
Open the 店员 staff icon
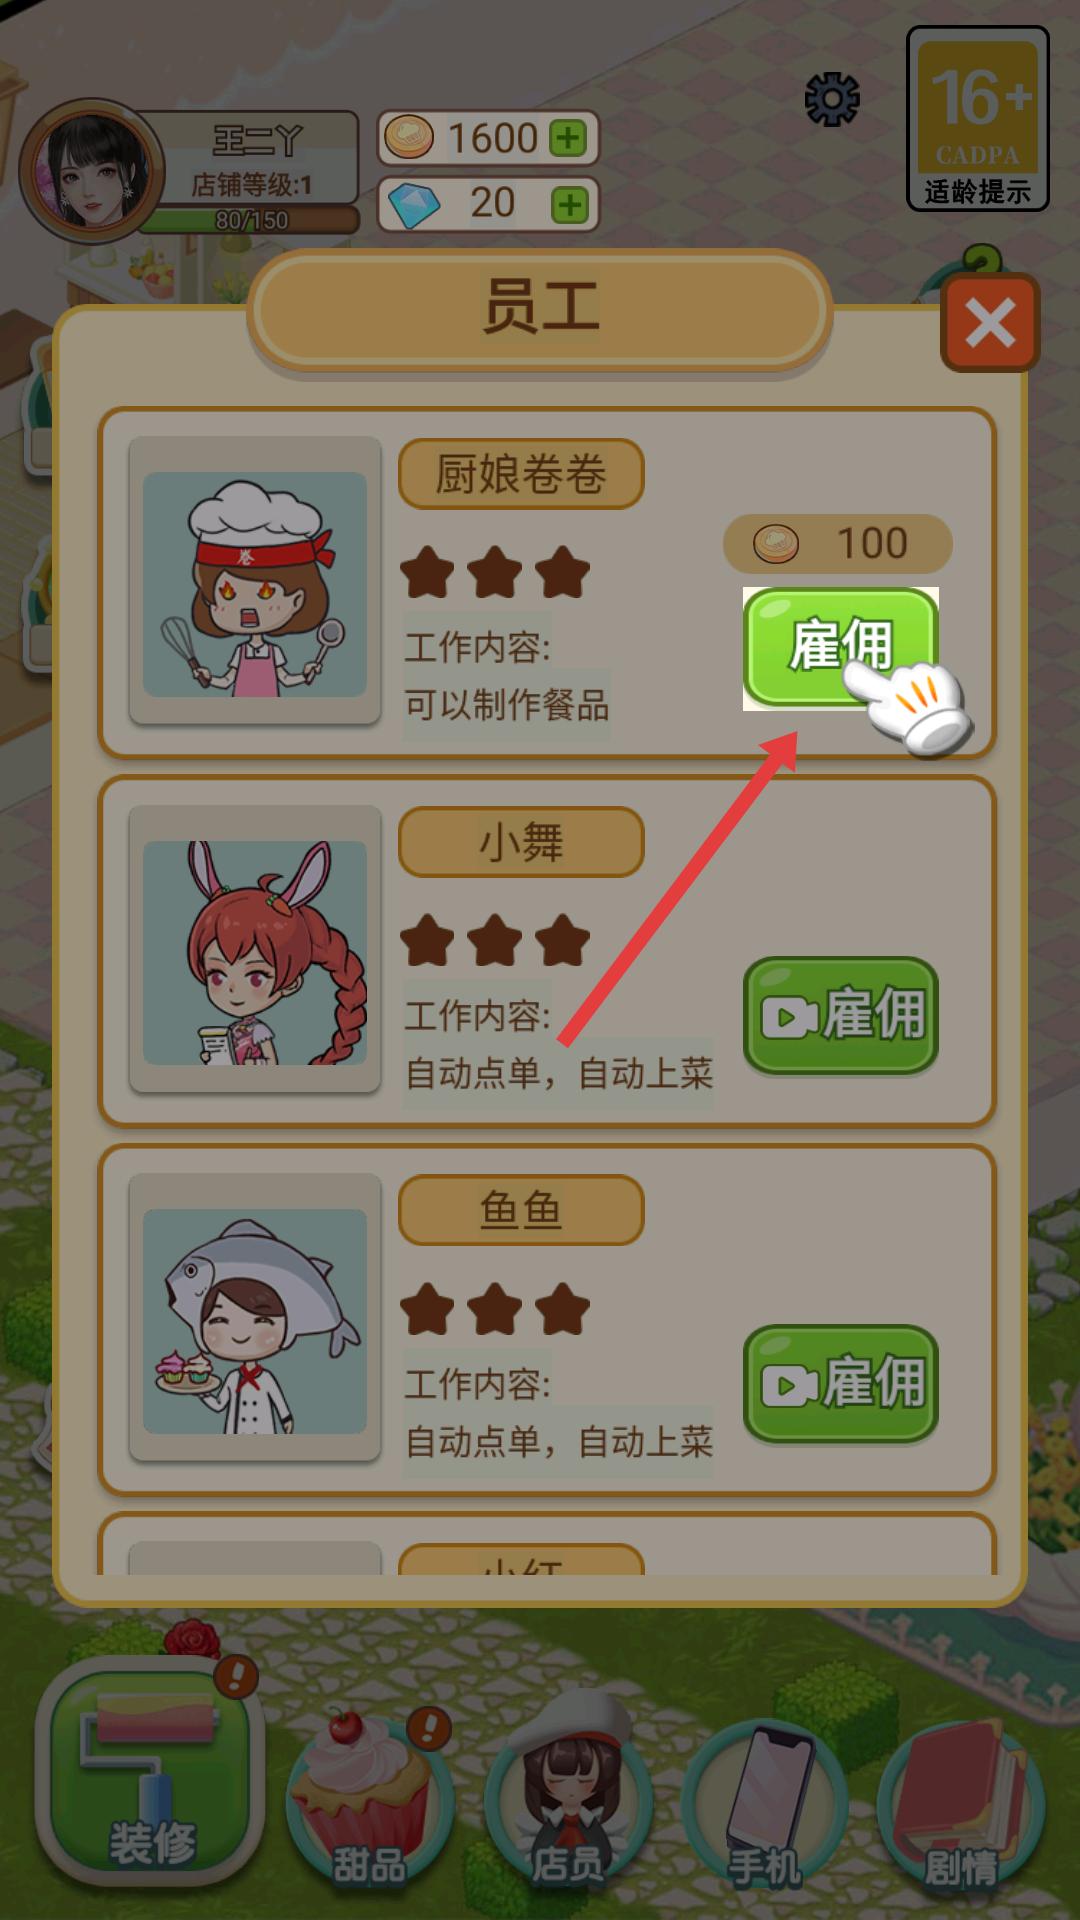pos(568,1790)
